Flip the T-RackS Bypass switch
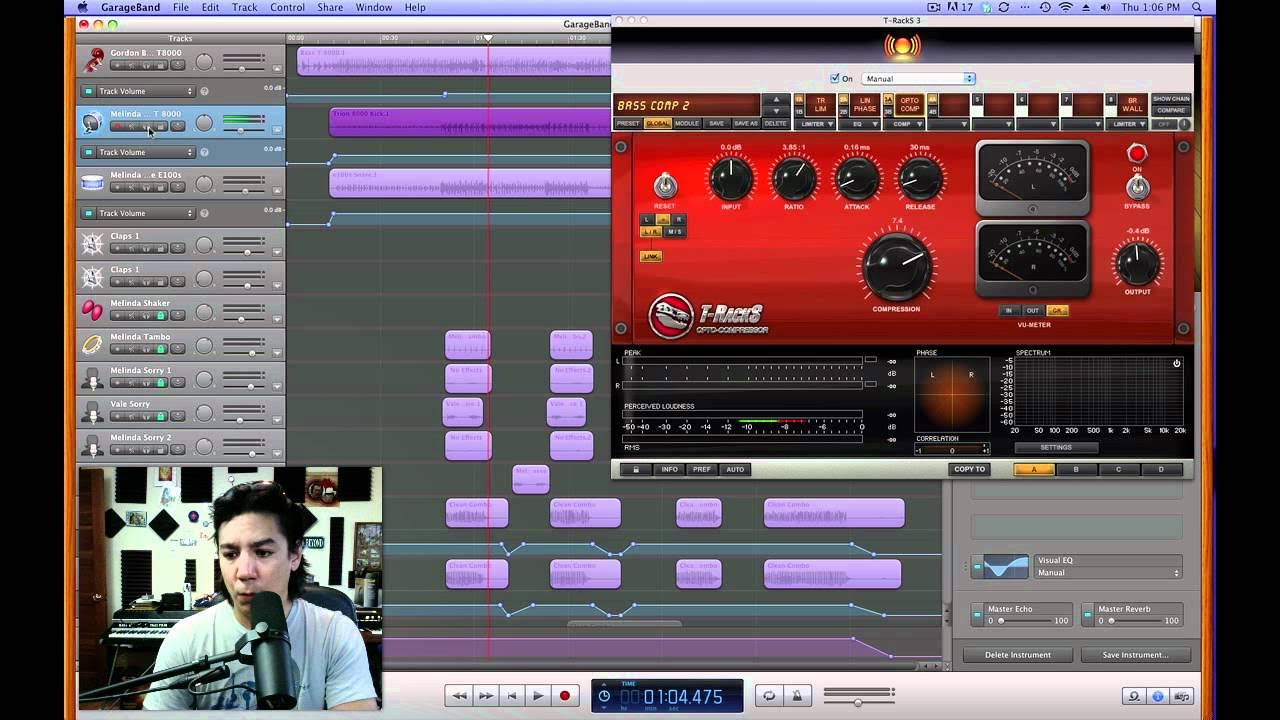1280x720 pixels. click(x=1136, y=186)
